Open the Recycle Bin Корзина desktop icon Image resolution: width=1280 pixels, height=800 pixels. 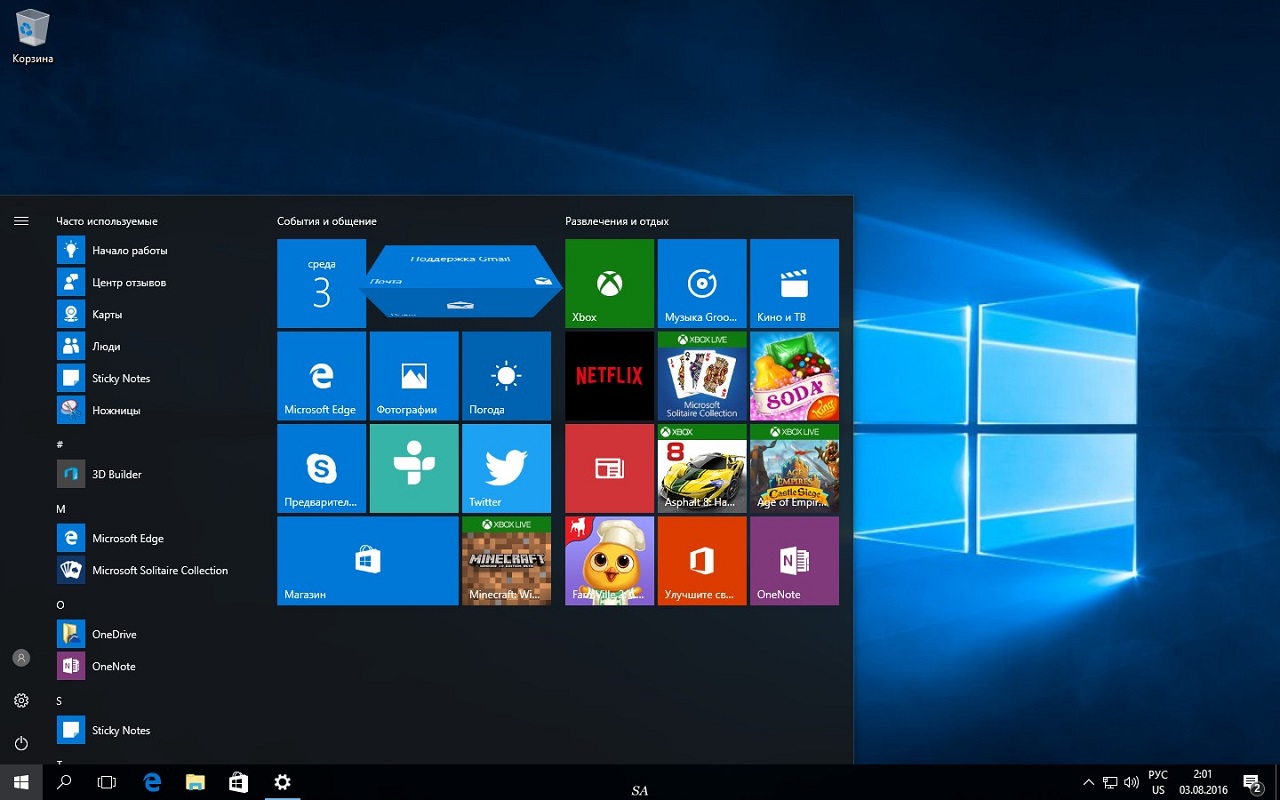(33, 36)
